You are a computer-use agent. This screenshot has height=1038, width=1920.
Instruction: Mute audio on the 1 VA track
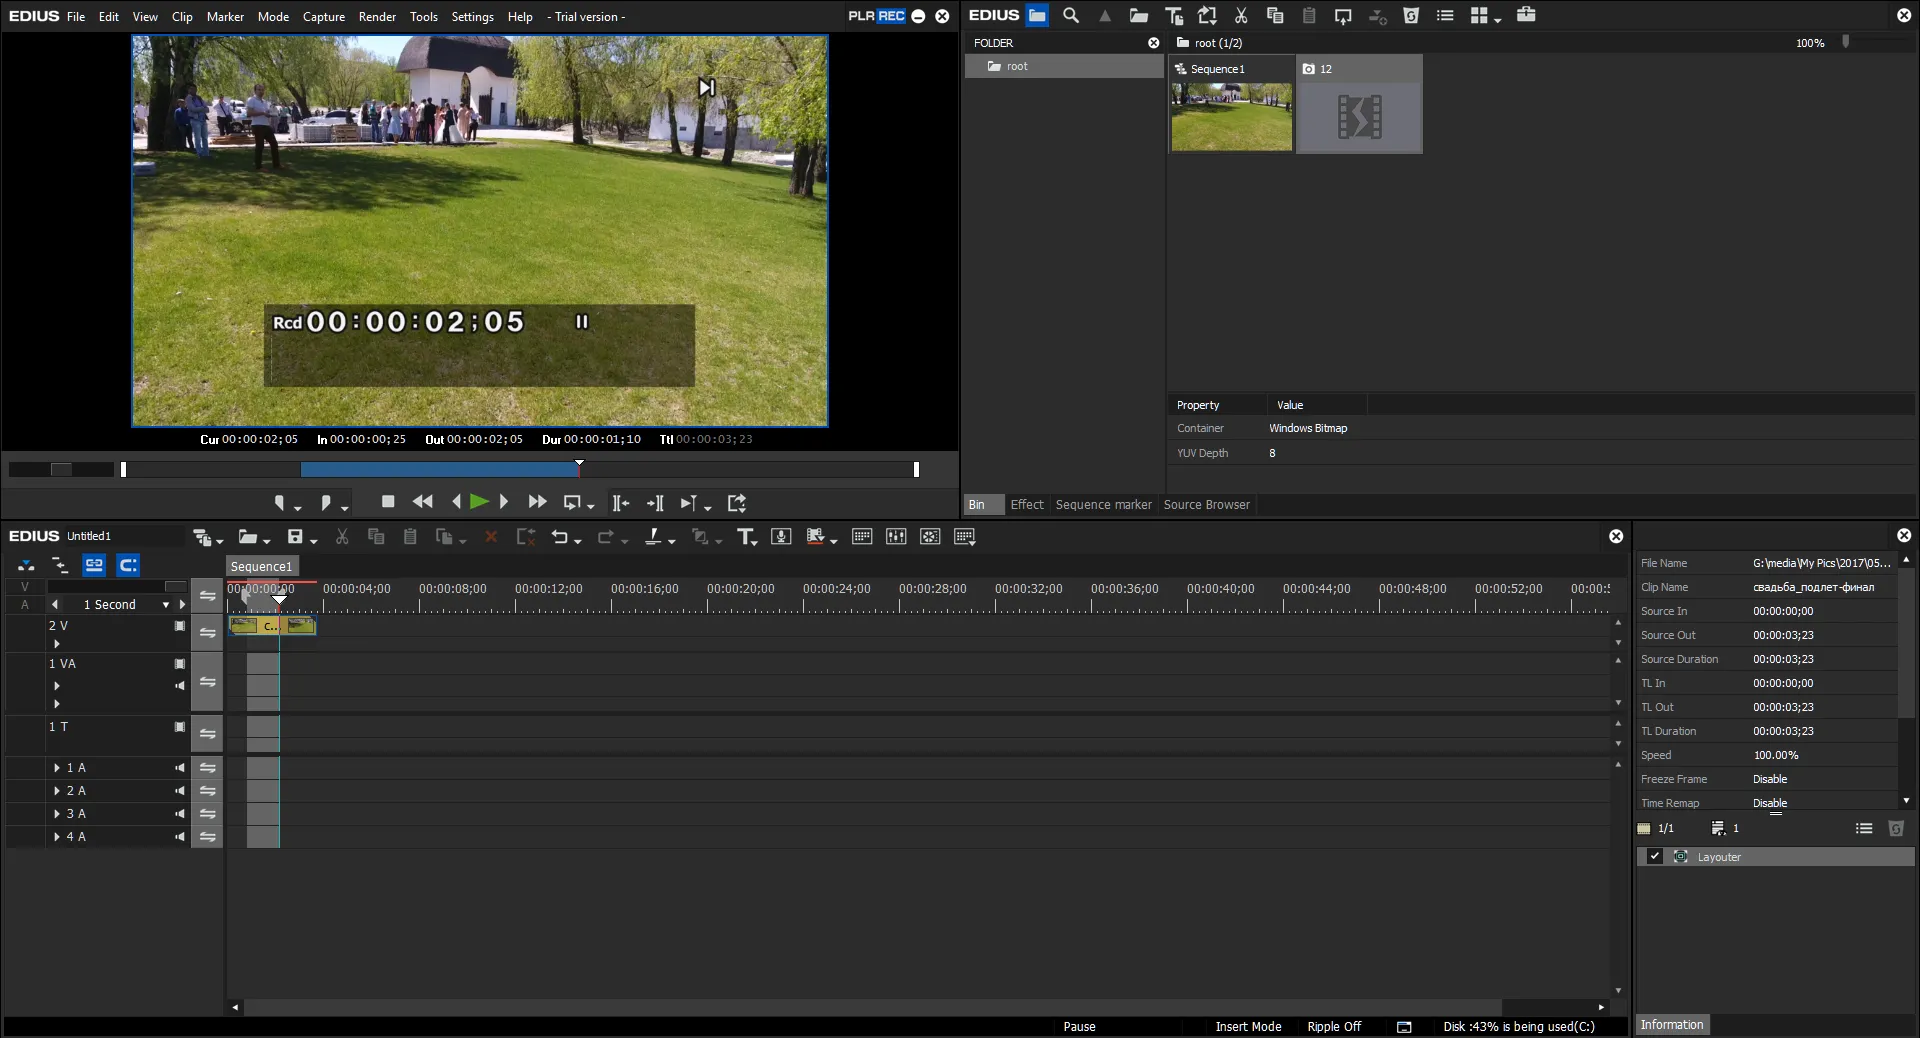pos(180,686)
